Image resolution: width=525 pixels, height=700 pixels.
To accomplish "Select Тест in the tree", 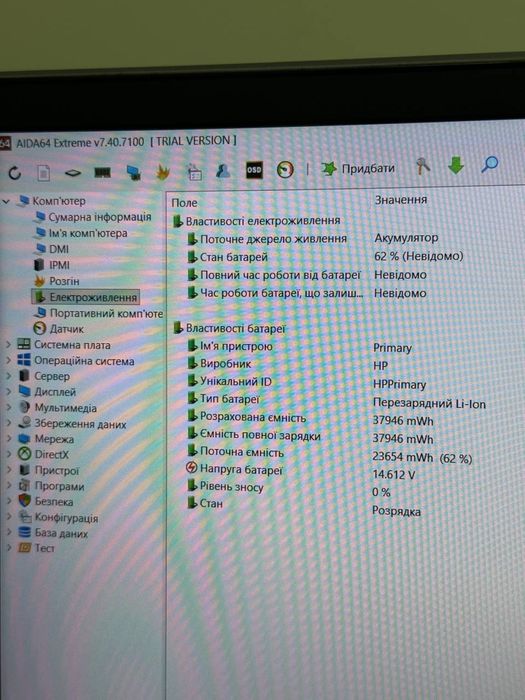I will point(44,548).
